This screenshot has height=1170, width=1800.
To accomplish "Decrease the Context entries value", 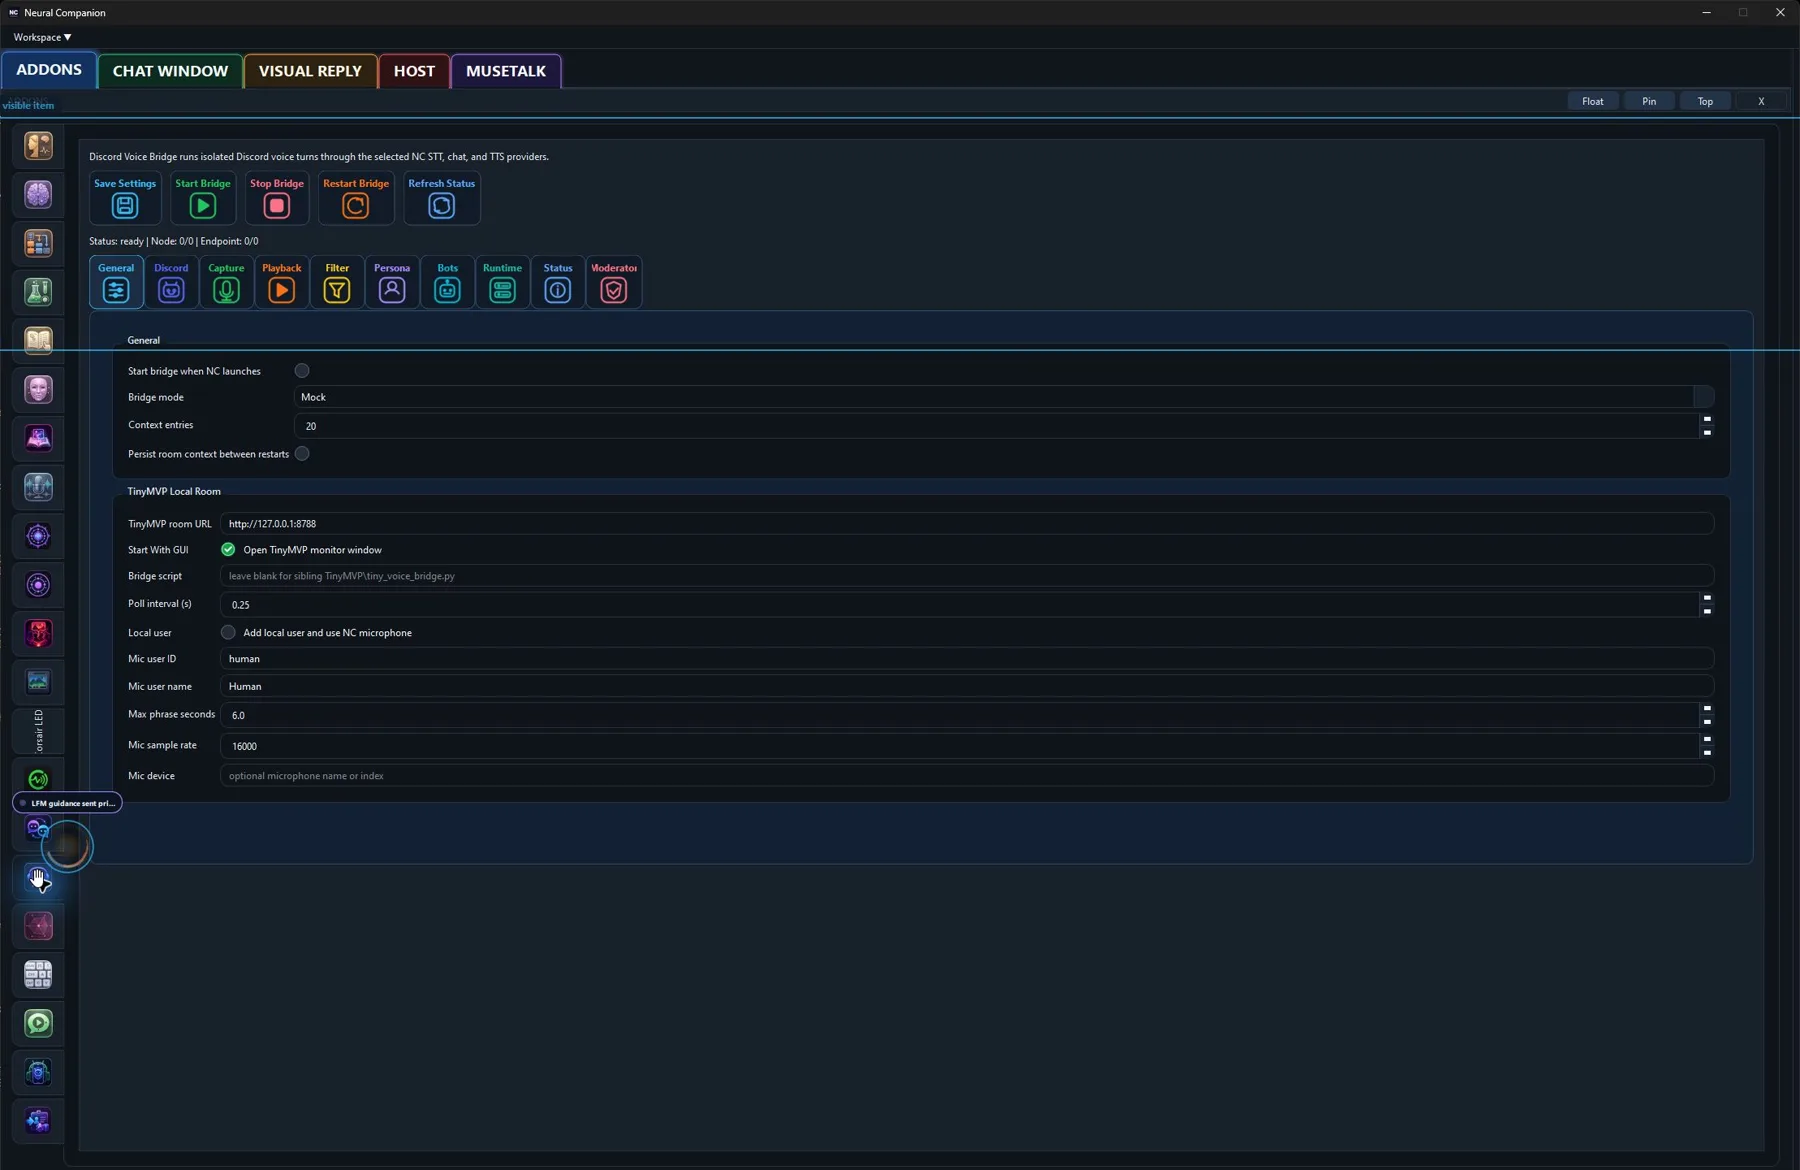I will pos(1707,432).
